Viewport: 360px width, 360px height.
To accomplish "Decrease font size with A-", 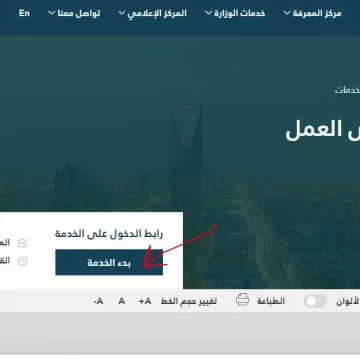I will pos(98,301).
